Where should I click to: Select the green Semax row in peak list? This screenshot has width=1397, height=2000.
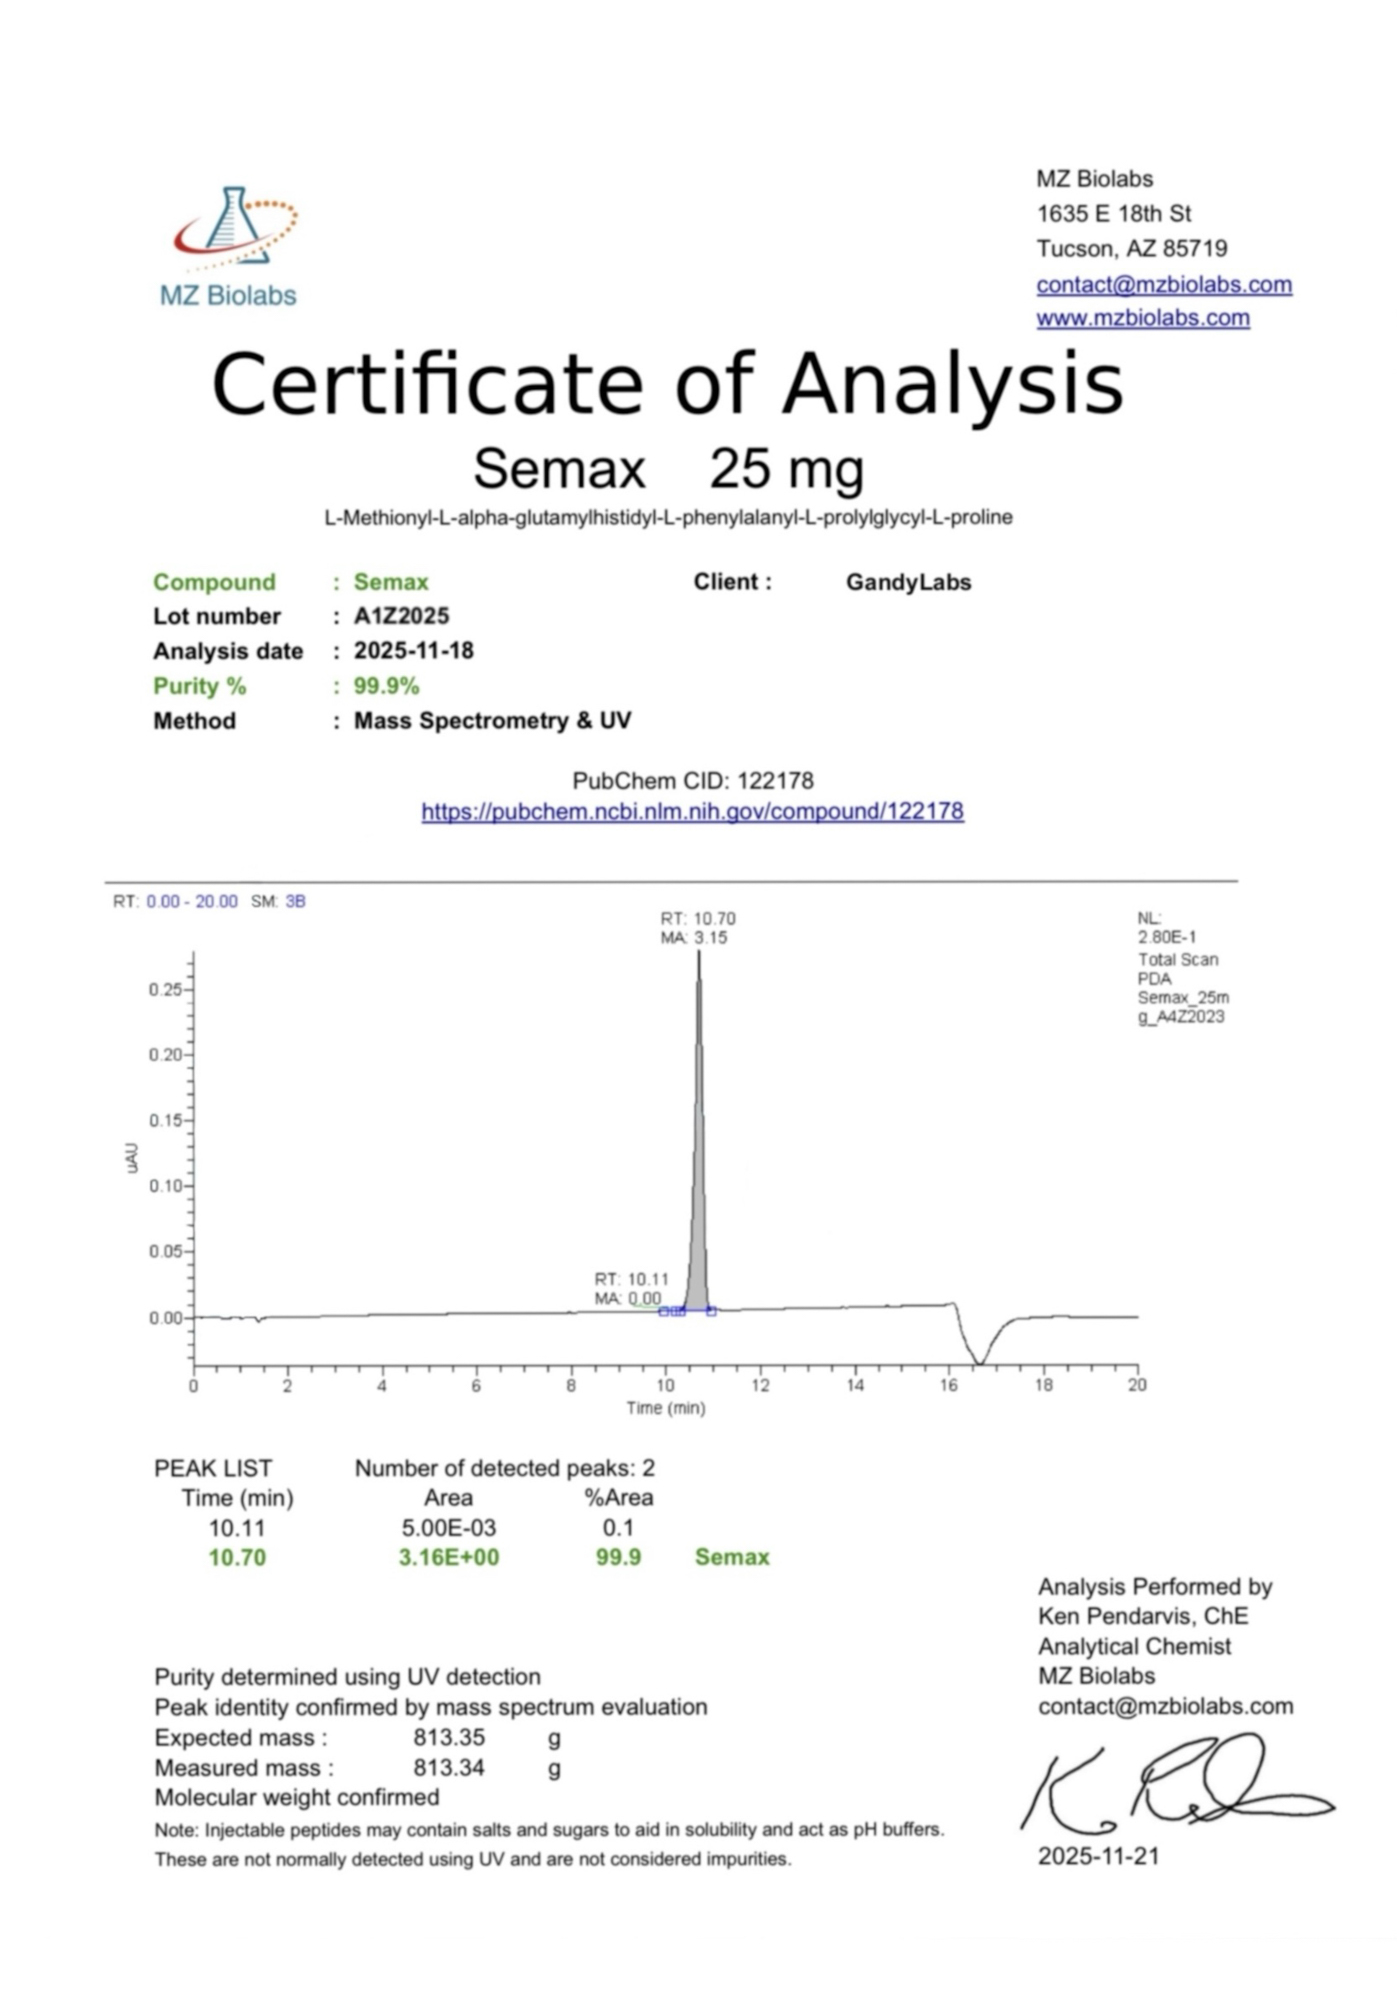pyautogui.click(x=488, y=1557)
